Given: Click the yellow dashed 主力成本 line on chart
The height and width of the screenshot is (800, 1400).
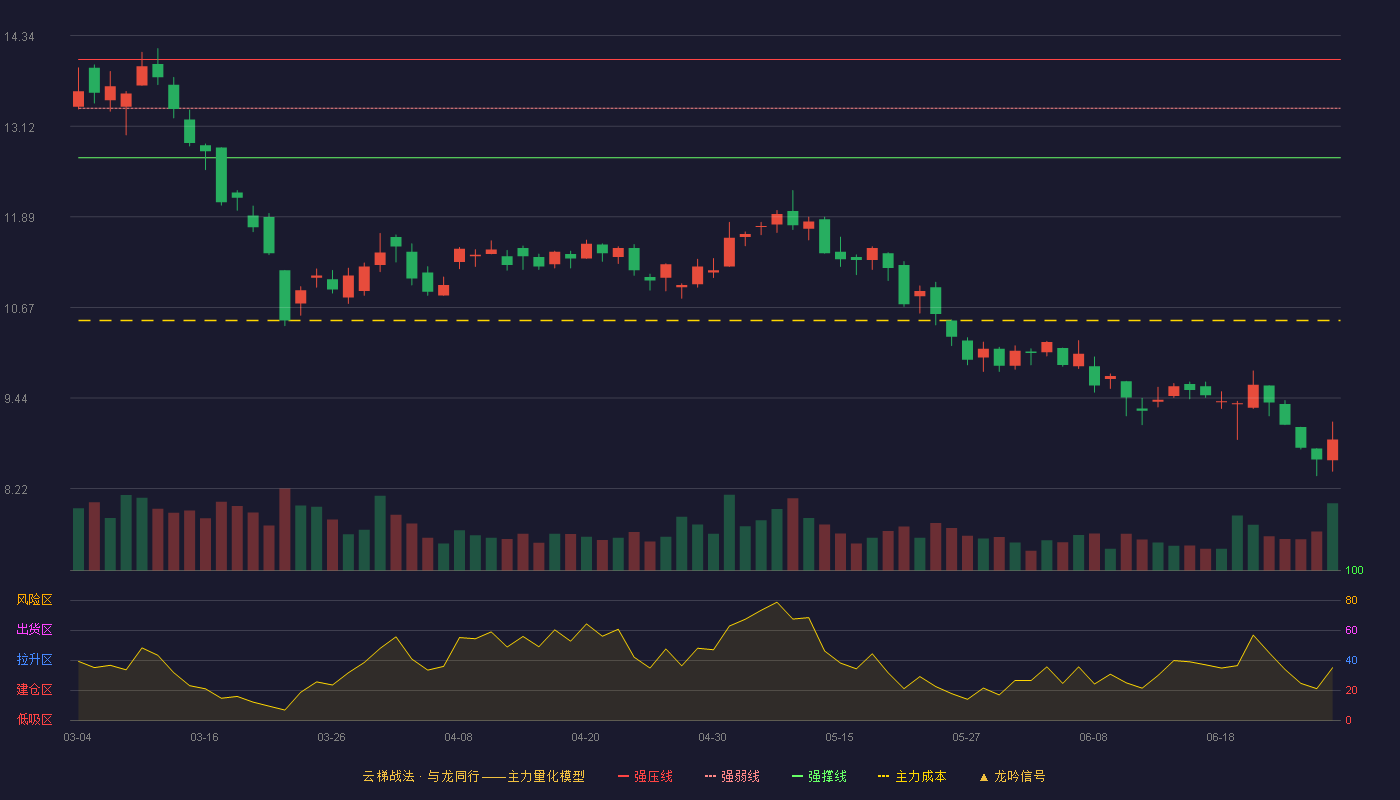Looking at the screenshot, I should pyautogui.click(x=709, y=320).
